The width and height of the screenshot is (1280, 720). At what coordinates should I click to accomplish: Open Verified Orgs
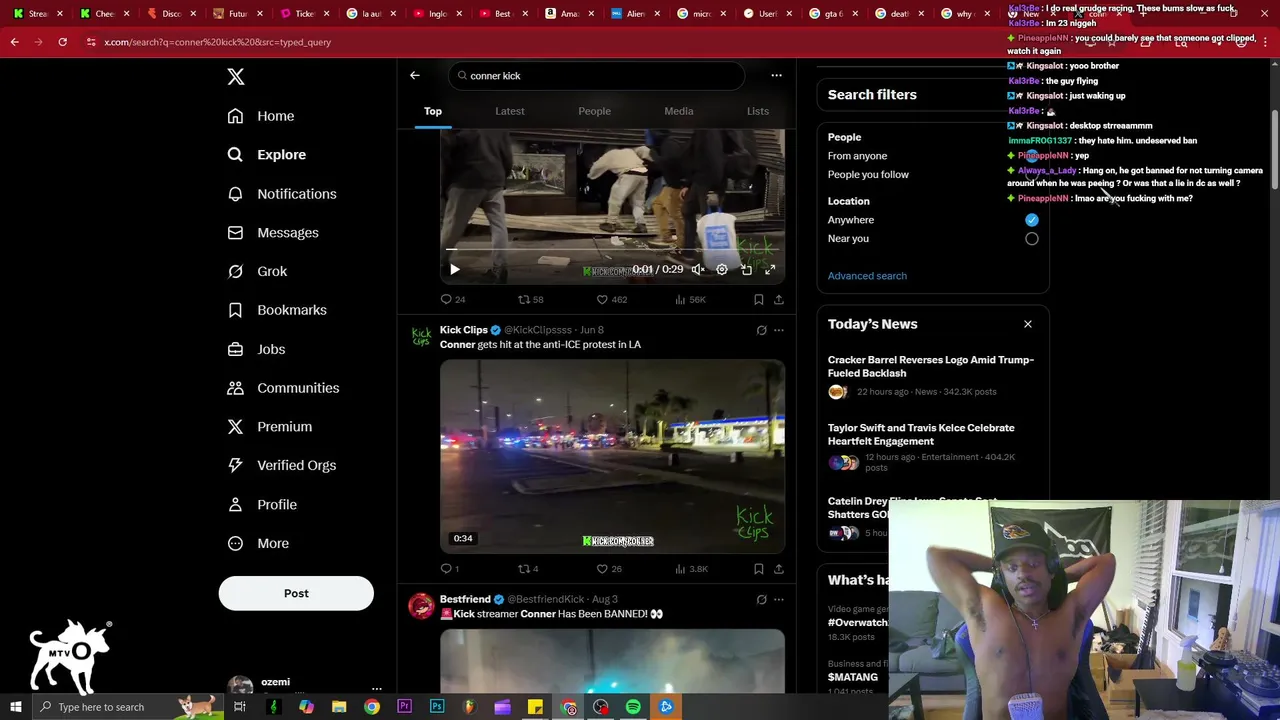coord(282,465)
